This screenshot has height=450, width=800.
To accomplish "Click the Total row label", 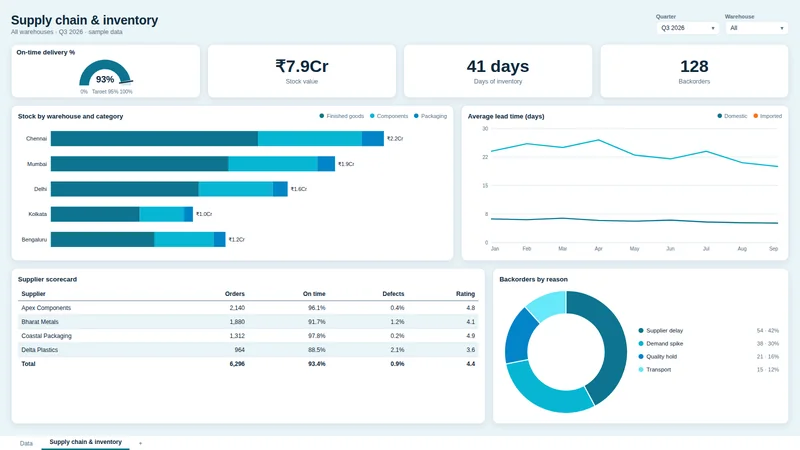I will [28, 364].
